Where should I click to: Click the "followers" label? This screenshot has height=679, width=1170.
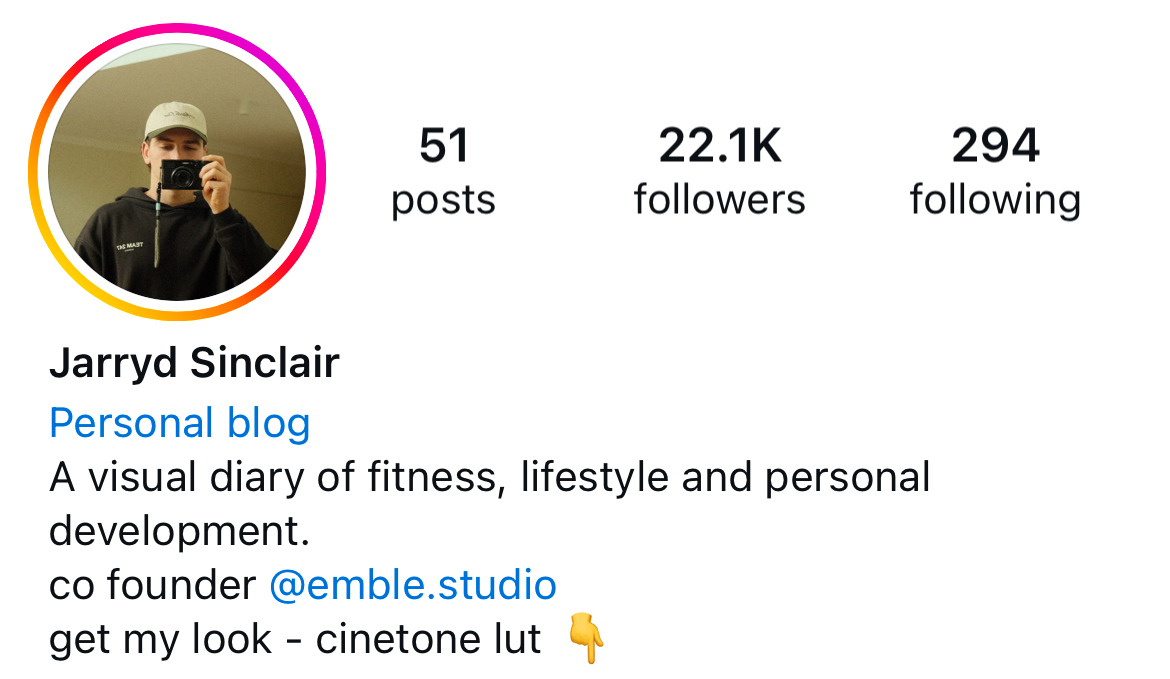(719, 199)
